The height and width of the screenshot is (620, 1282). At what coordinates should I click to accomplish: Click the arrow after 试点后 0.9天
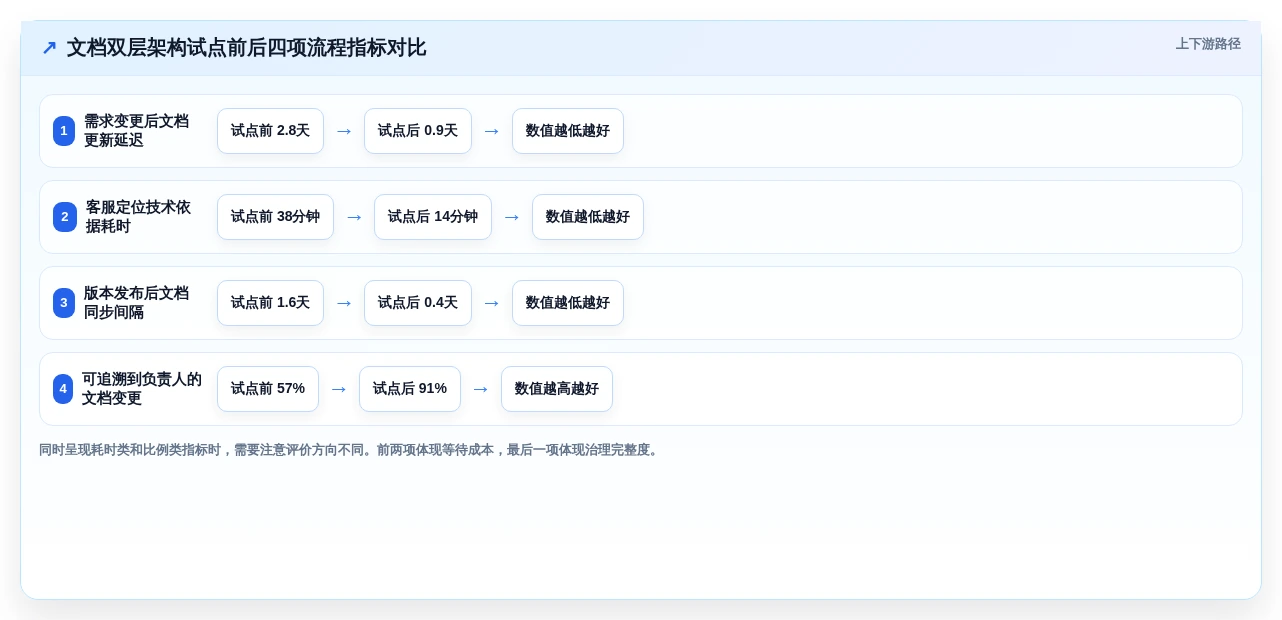(x=492, y=131)
